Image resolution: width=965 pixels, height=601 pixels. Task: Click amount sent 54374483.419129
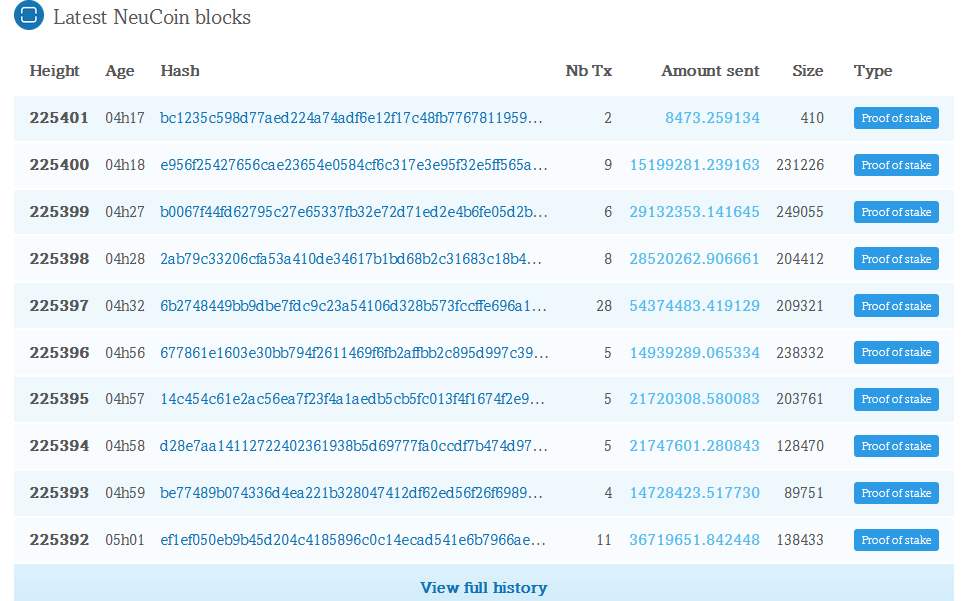(694, 306)
